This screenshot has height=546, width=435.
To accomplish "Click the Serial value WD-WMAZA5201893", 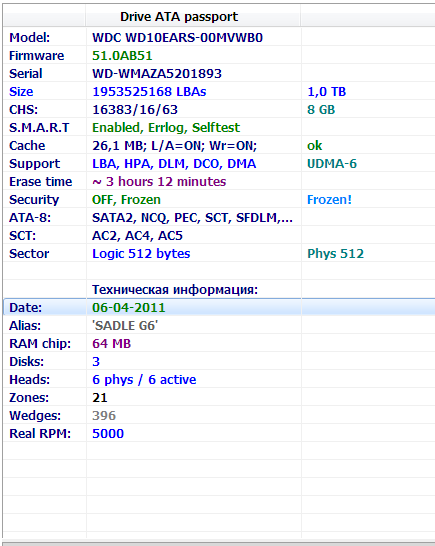I will [x=157, y=73].
